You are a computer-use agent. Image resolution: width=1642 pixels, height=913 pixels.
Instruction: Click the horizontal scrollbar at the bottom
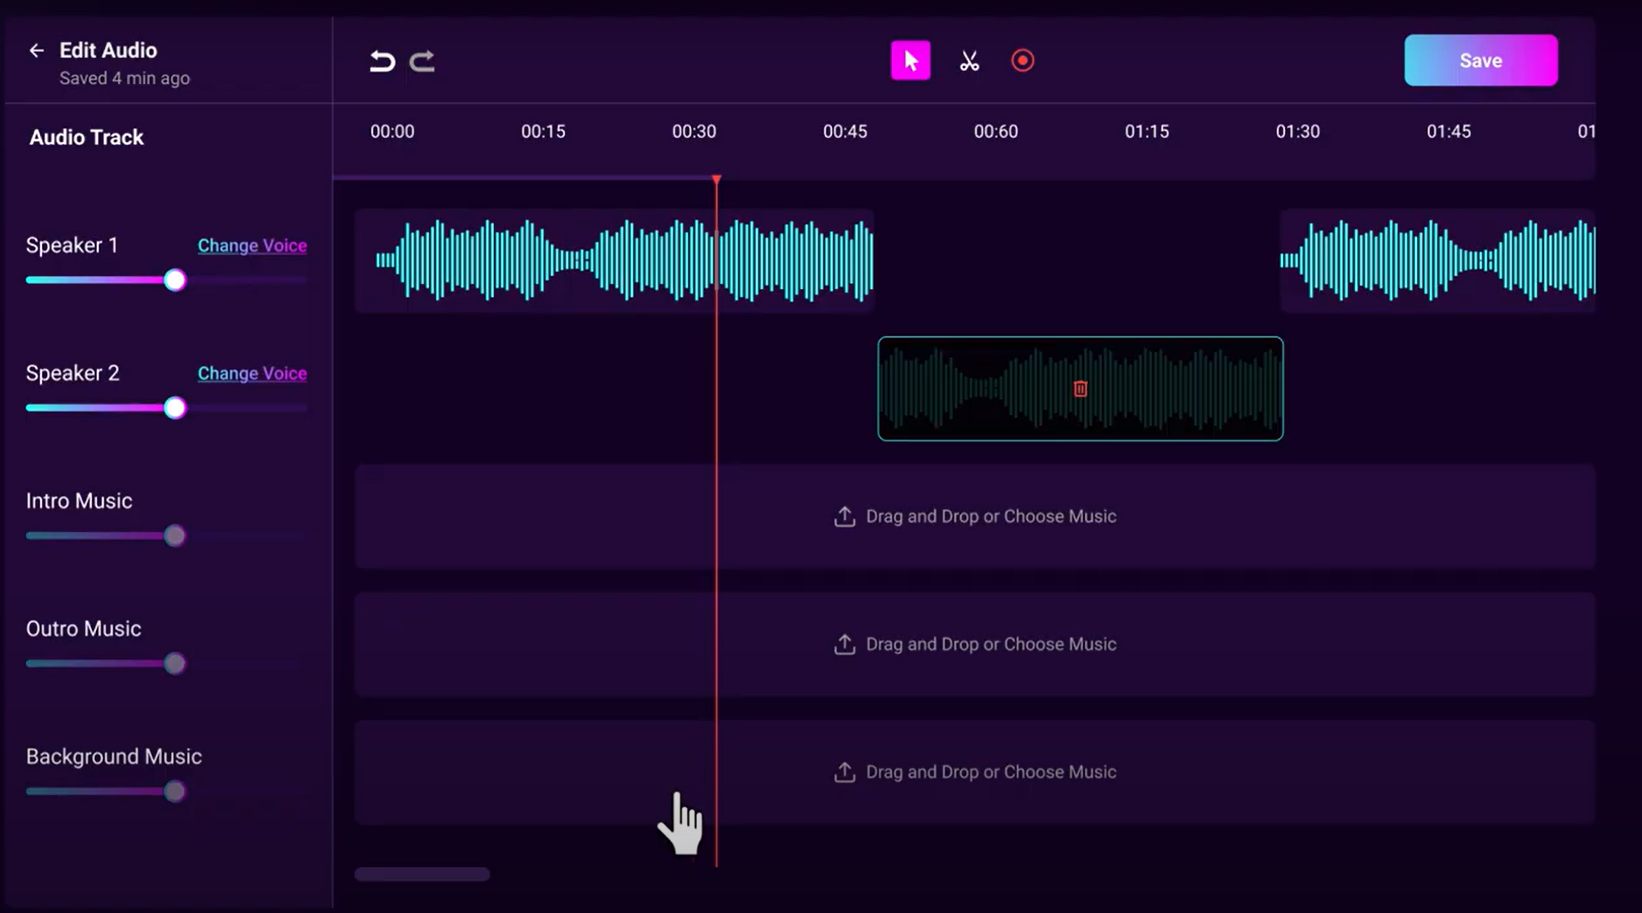click(421, 873)
